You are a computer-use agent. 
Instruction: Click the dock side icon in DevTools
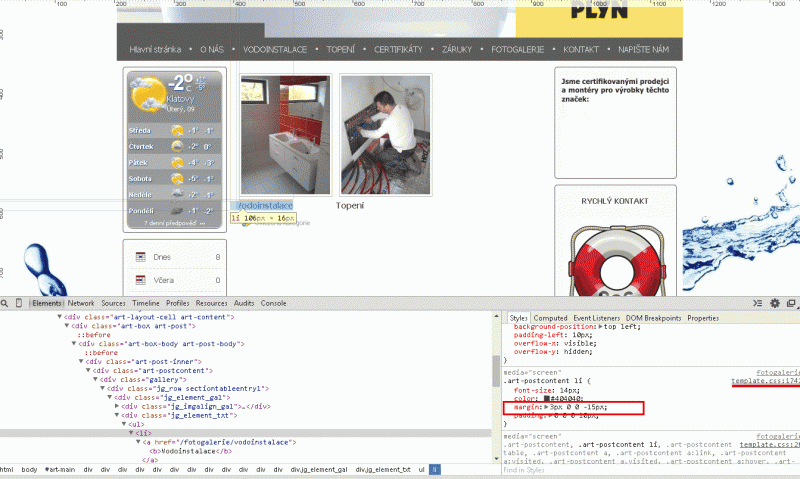tap(791, 303)
